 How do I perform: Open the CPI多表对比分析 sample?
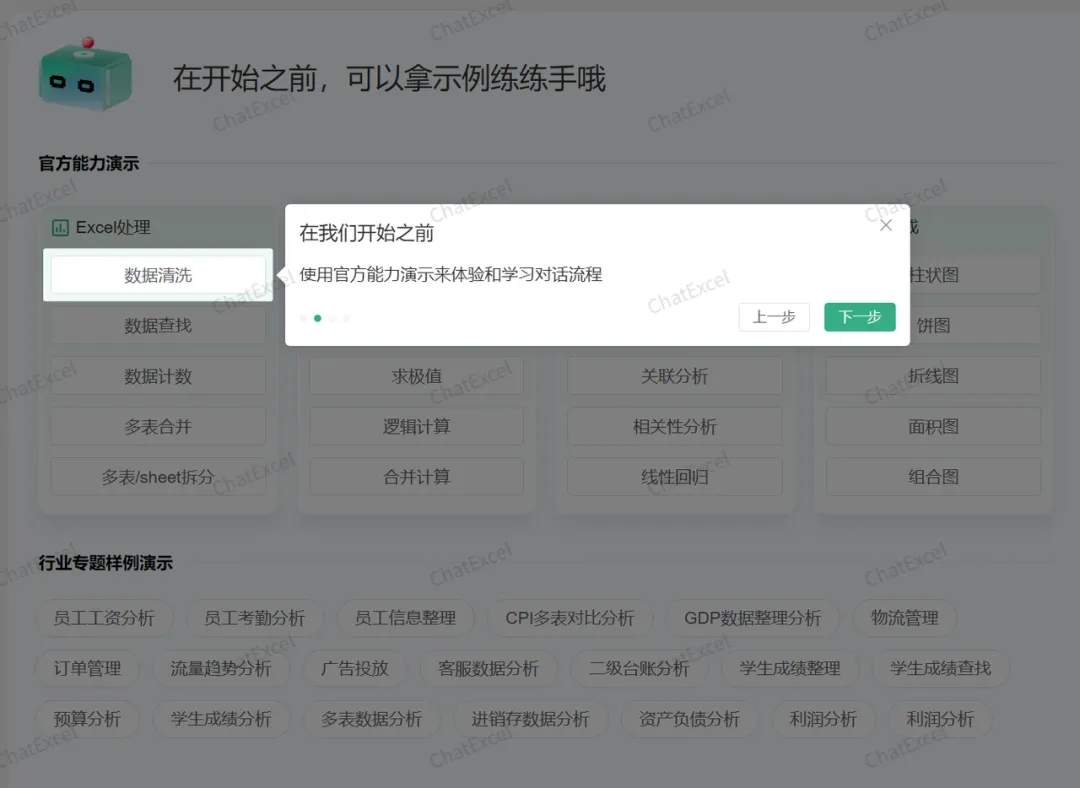[x=570, y=618]
